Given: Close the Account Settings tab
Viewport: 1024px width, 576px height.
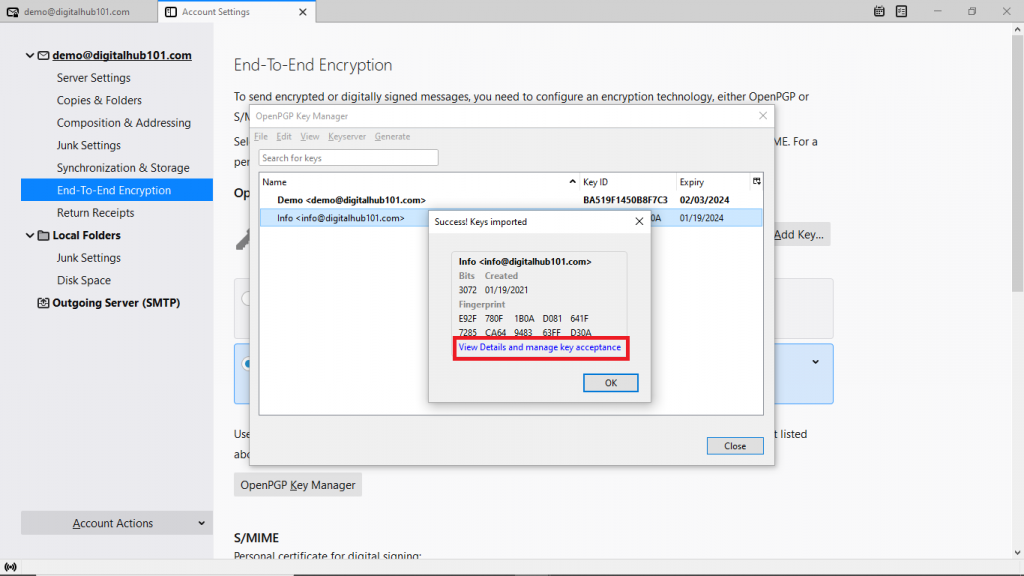Looking at the screenshot, I should coord(302,12).
